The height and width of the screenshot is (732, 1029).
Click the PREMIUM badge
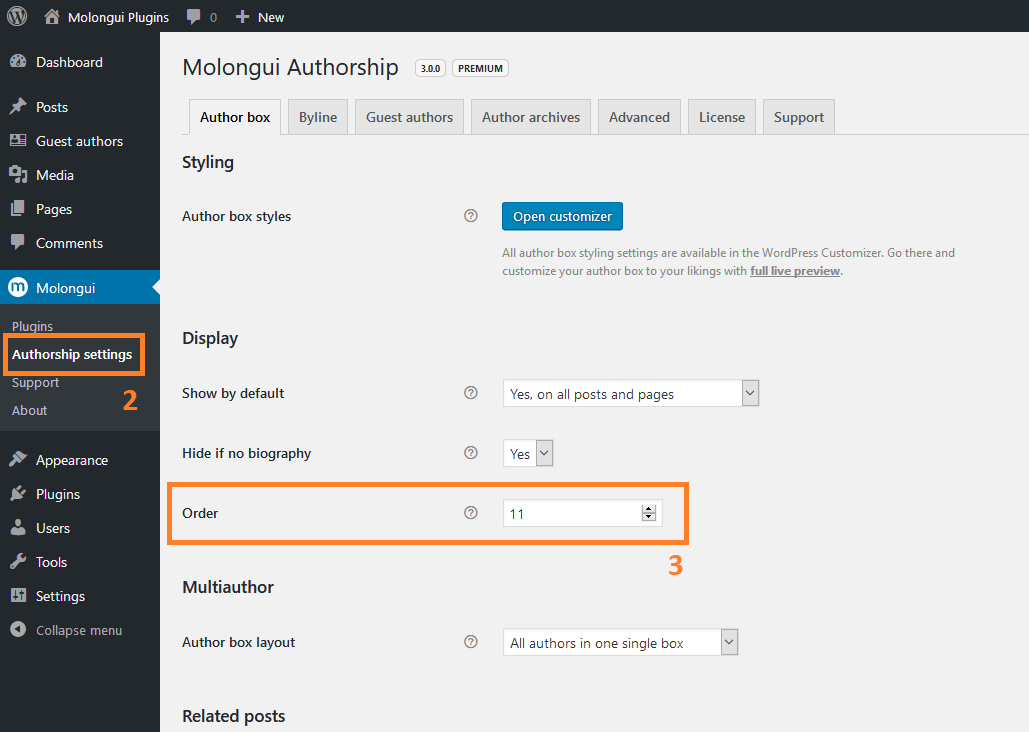point(480,68)
